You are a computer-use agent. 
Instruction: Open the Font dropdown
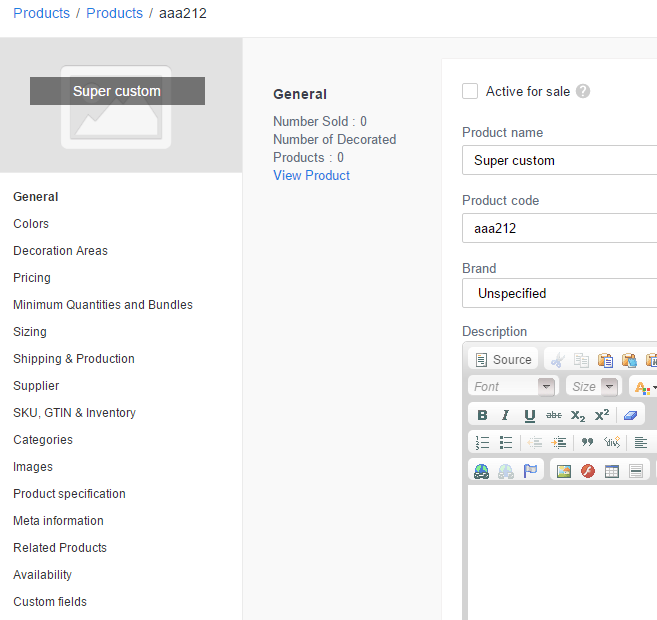point(513,386)
